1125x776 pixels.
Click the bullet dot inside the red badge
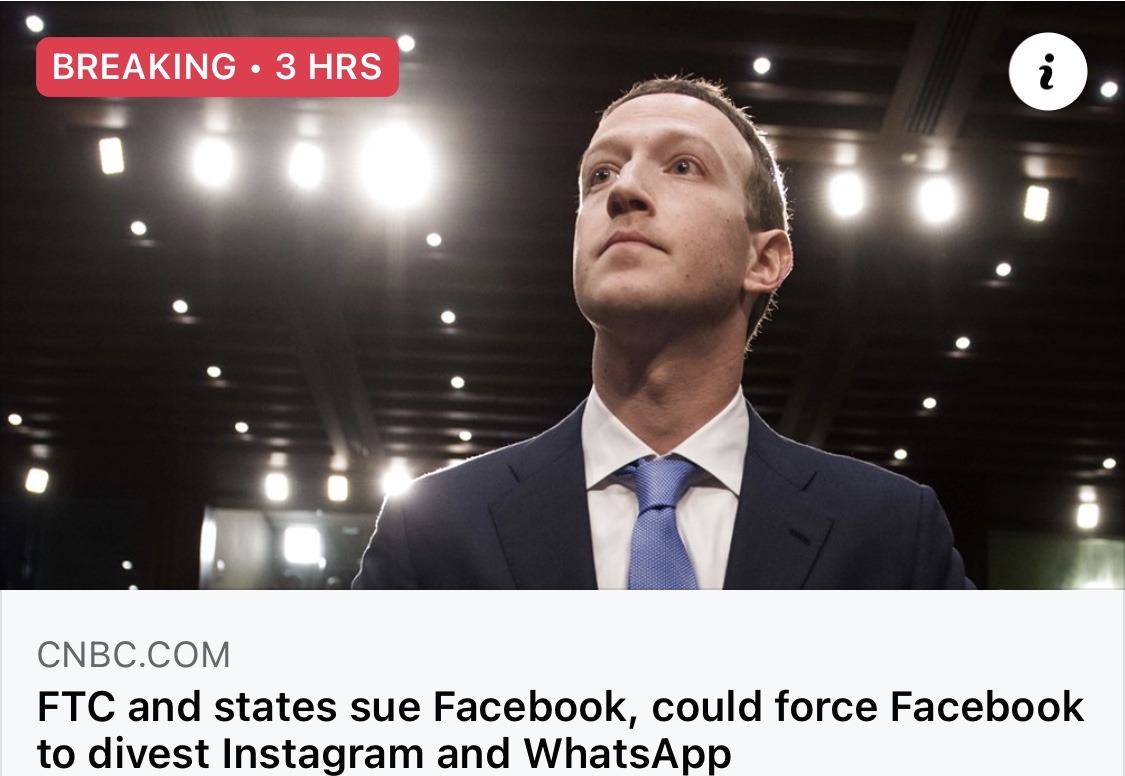pyautogui.click(x=256, y=68)
